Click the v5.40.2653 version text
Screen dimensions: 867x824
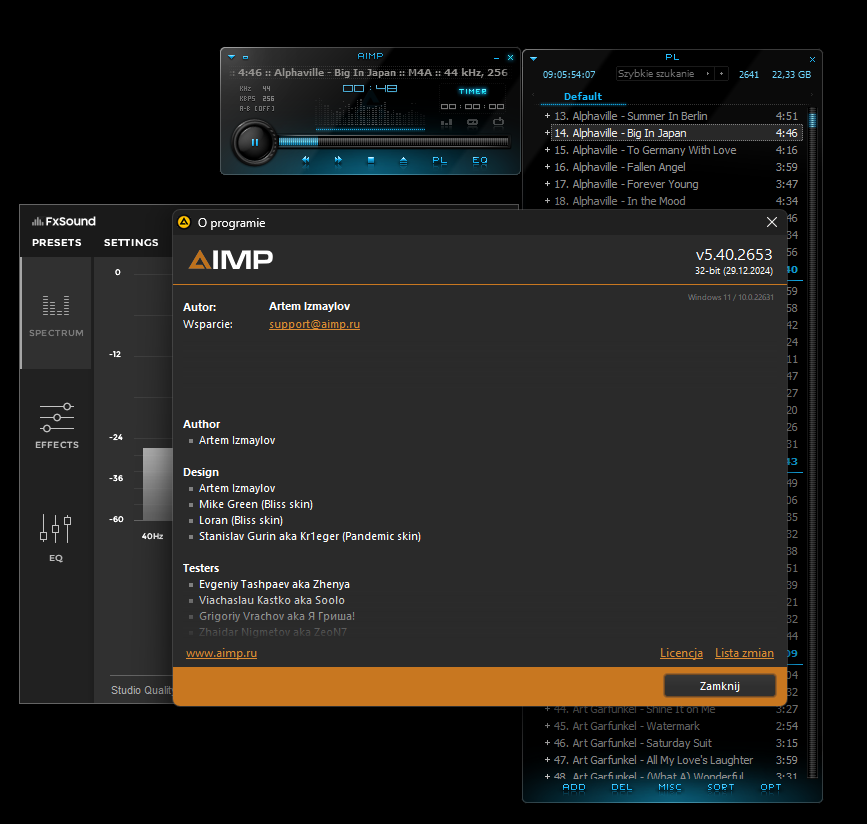coord(734,254)
